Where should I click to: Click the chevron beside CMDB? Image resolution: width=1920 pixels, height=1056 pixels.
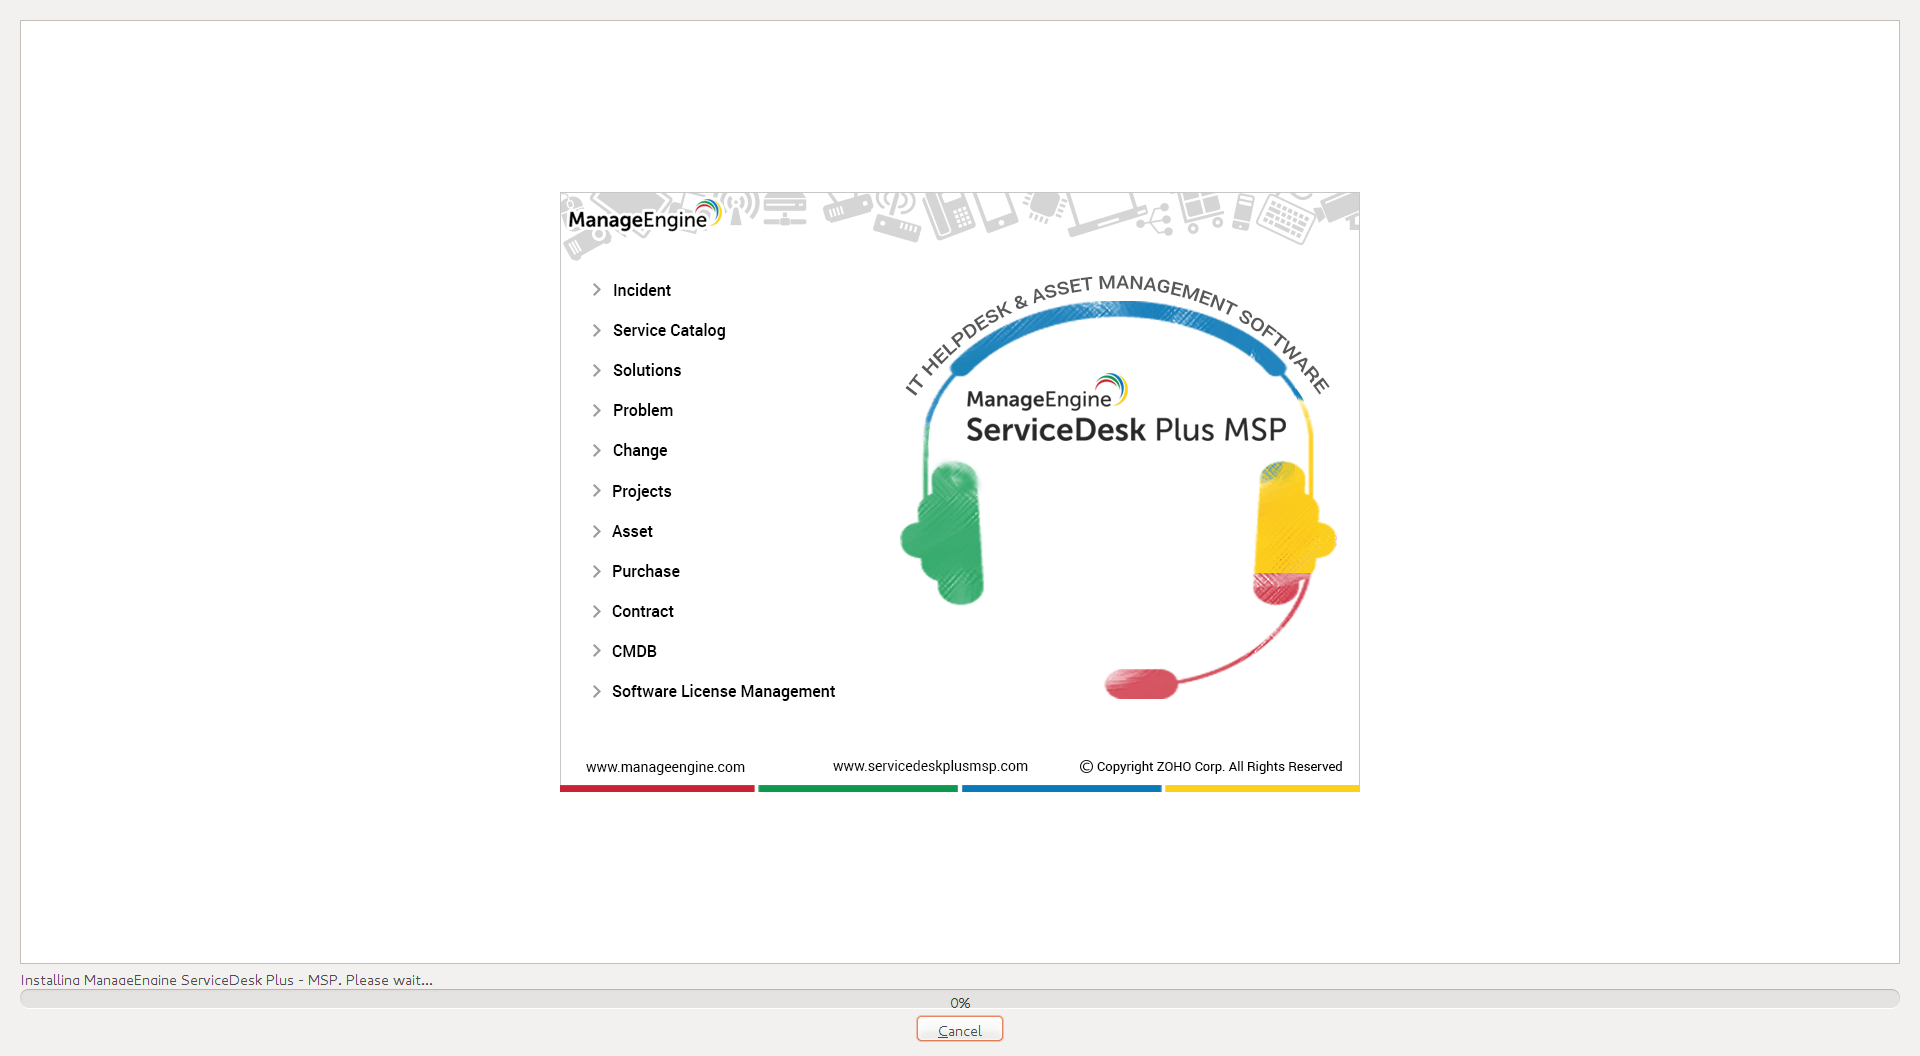tap(597, 651)
